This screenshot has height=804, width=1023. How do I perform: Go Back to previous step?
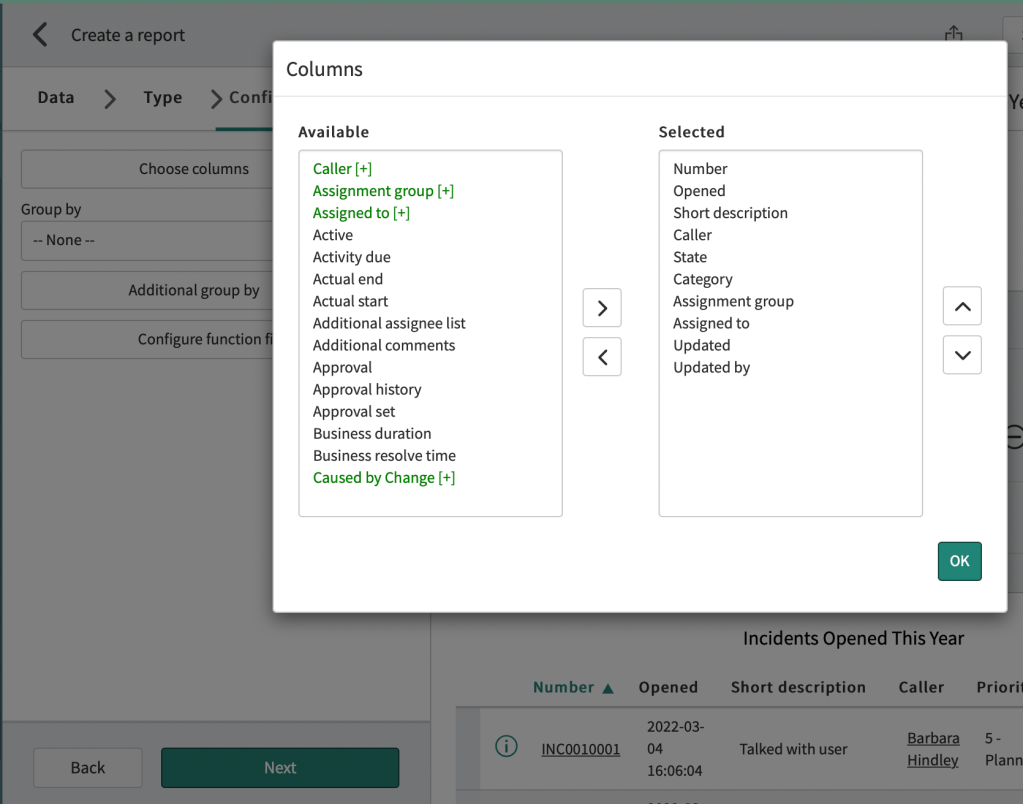click(88, 768)
